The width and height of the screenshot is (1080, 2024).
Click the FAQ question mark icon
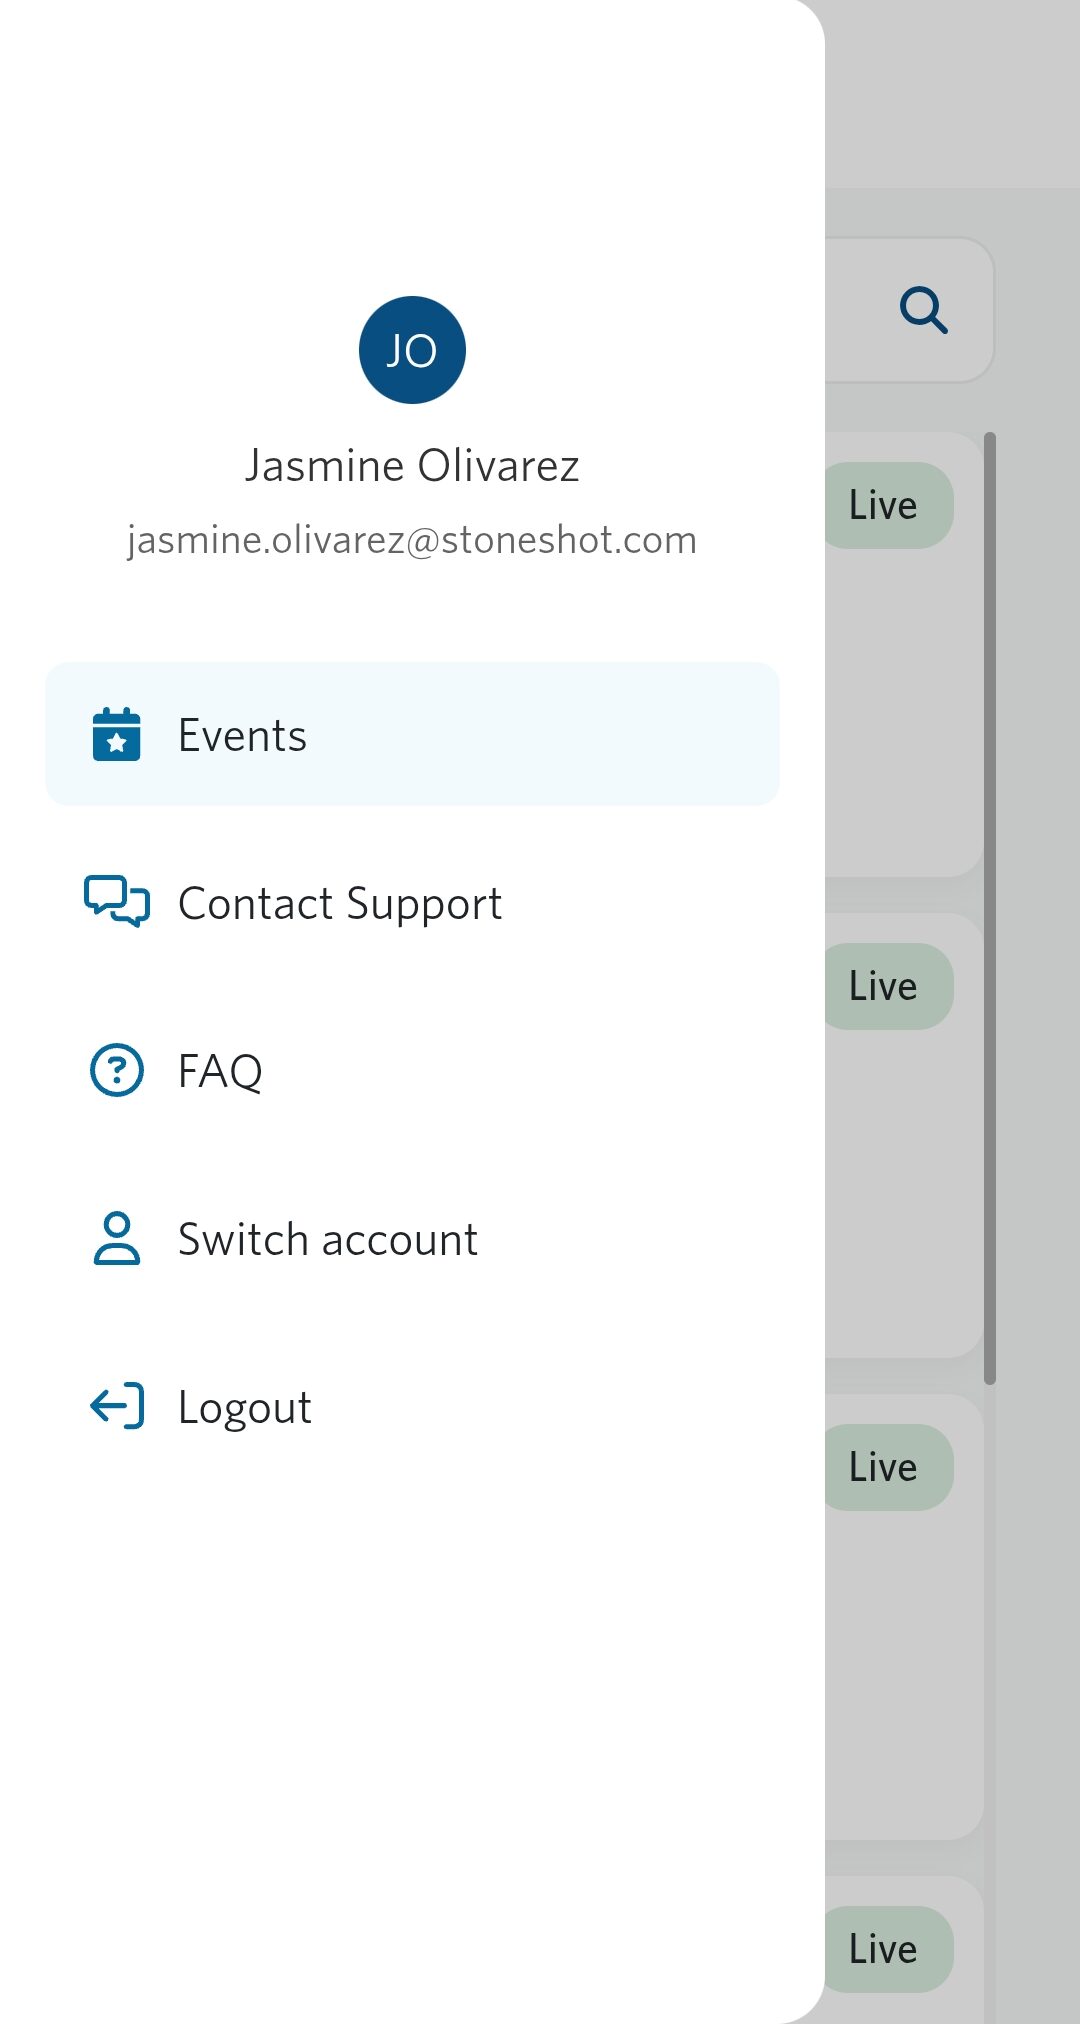coord(117,1070)
